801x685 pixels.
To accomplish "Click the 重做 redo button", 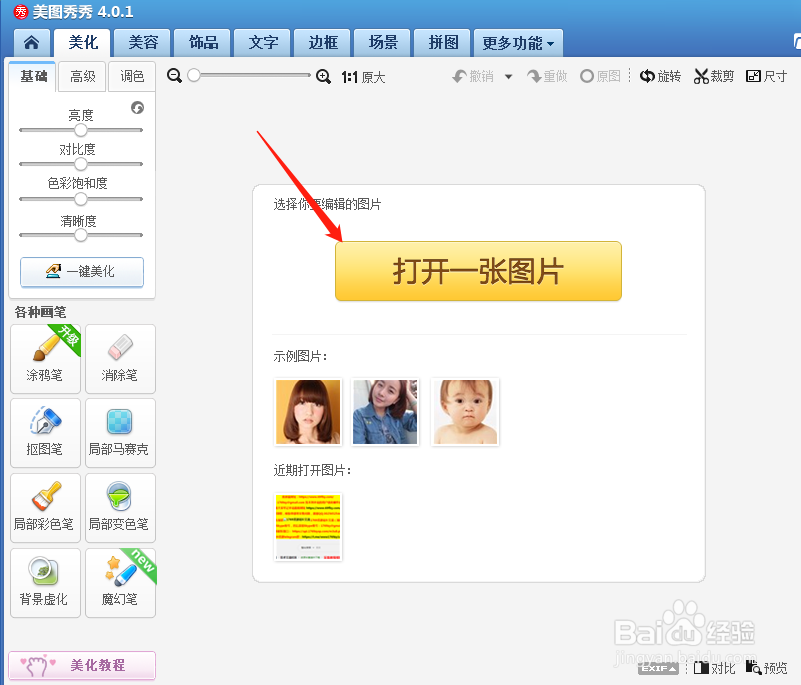I will coord(547,77).
